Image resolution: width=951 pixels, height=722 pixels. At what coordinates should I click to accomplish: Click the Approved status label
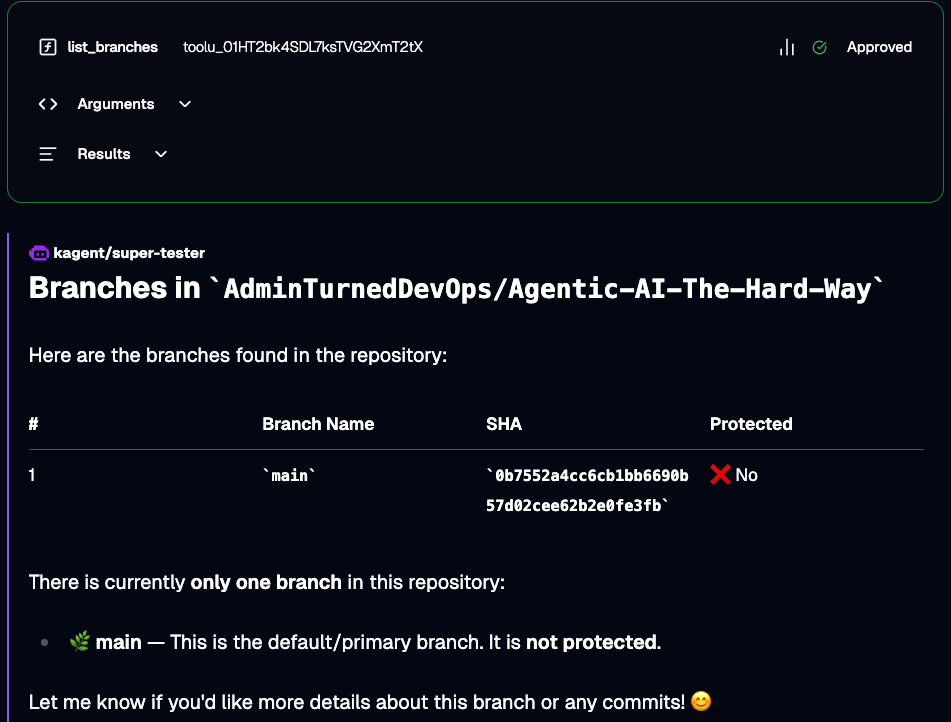[879, 47]
